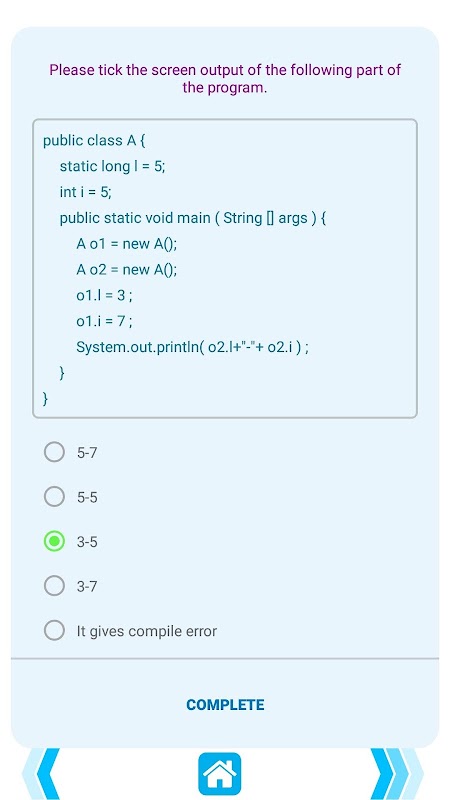Click the 'o1.i = 7 ;' statement
This screenshot has height=800, width=450.
coord(105,322)
